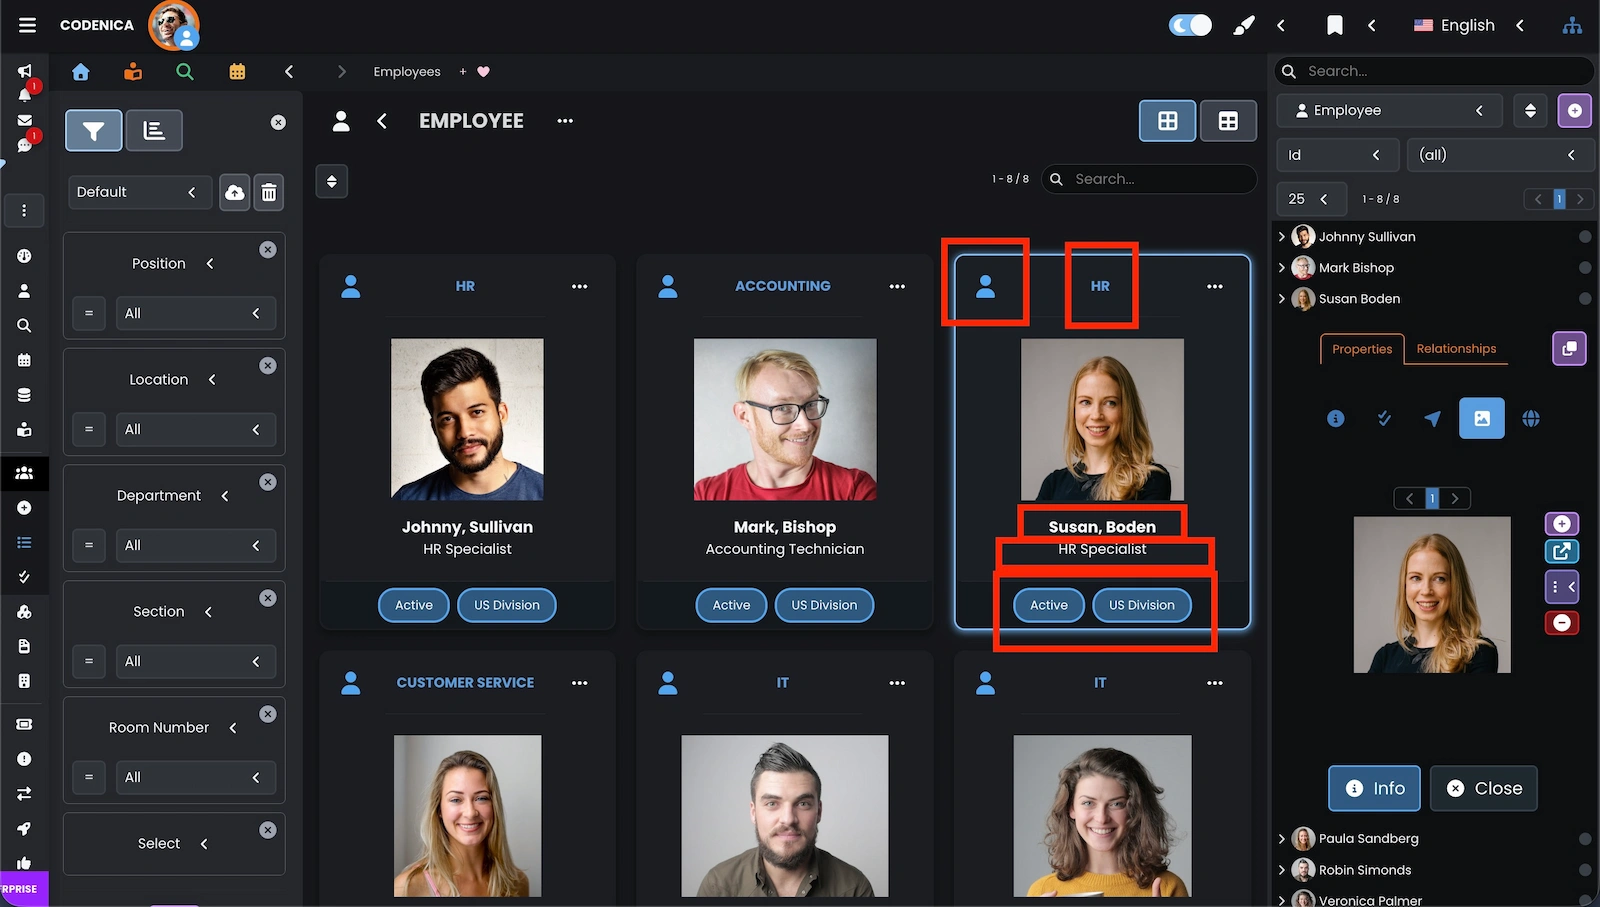Click the calendar icon in the top toolbar
The height and width of the screenshot is (907, 1600).
(x=236, y=71)
